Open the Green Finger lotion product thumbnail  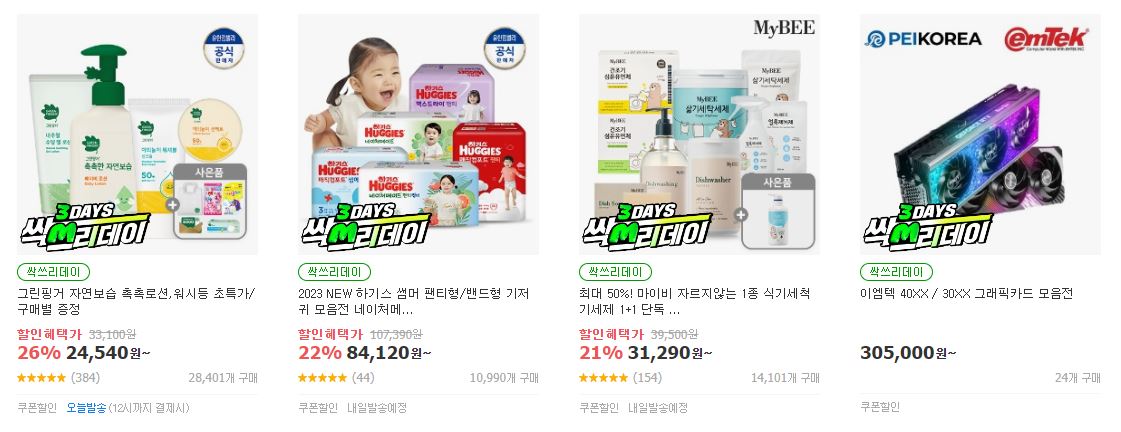(137, 134)
